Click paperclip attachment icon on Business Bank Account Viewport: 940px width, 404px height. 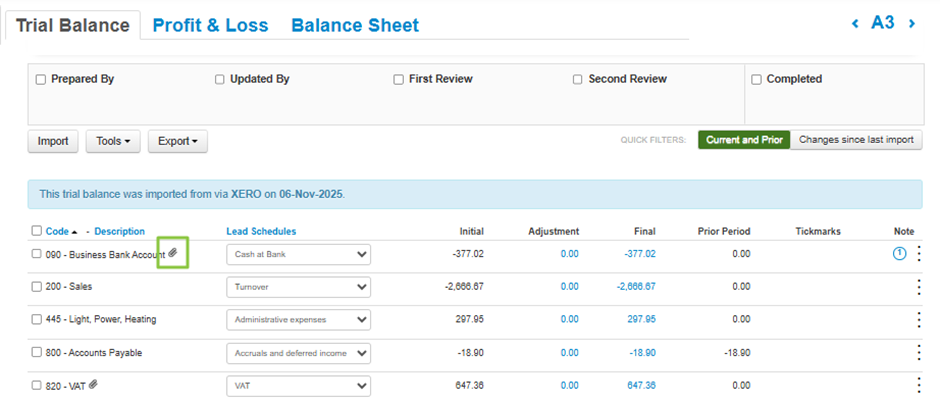tap(173, 254)
